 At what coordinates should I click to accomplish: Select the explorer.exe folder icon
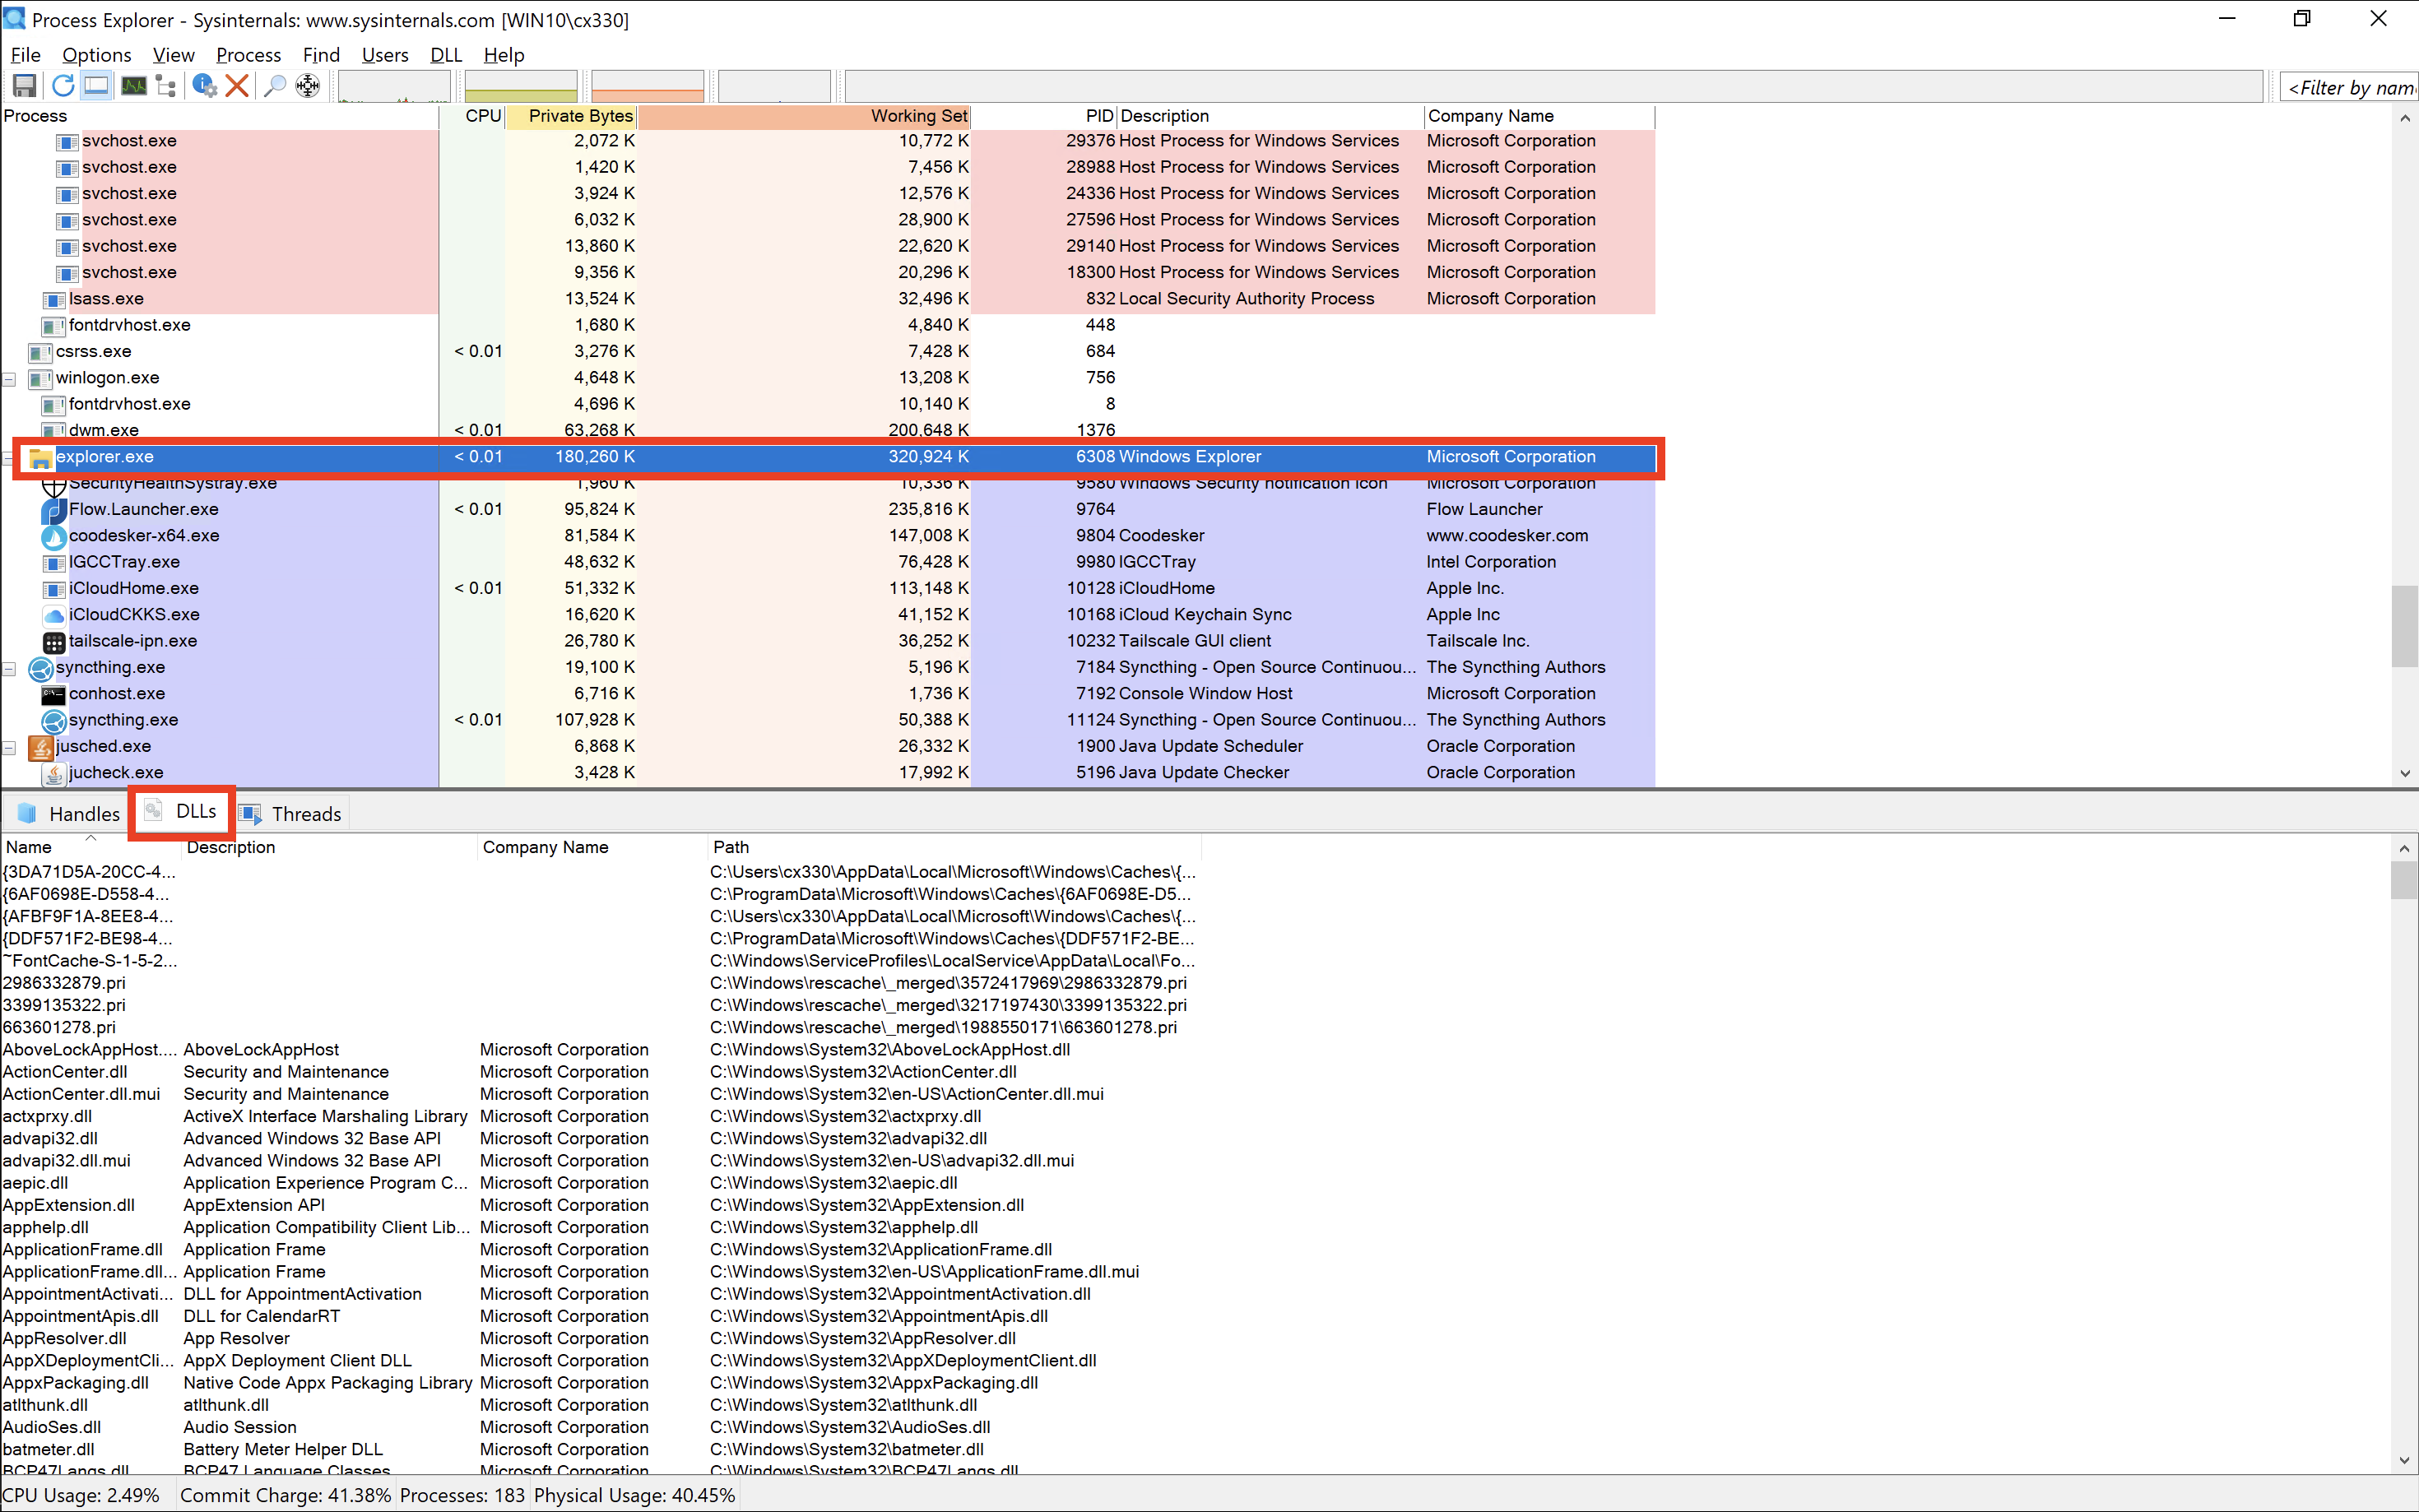pos(41,457)
